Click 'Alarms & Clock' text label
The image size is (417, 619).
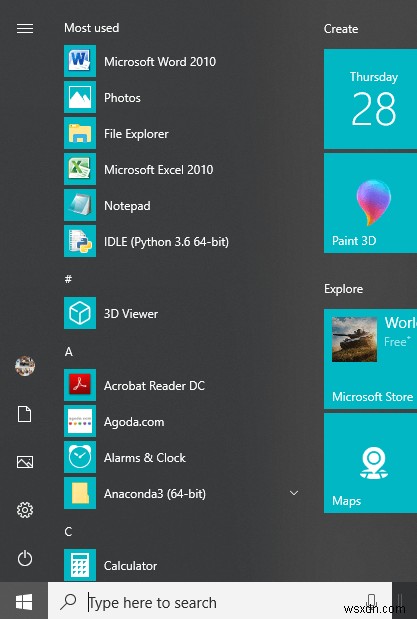(145, 458)
